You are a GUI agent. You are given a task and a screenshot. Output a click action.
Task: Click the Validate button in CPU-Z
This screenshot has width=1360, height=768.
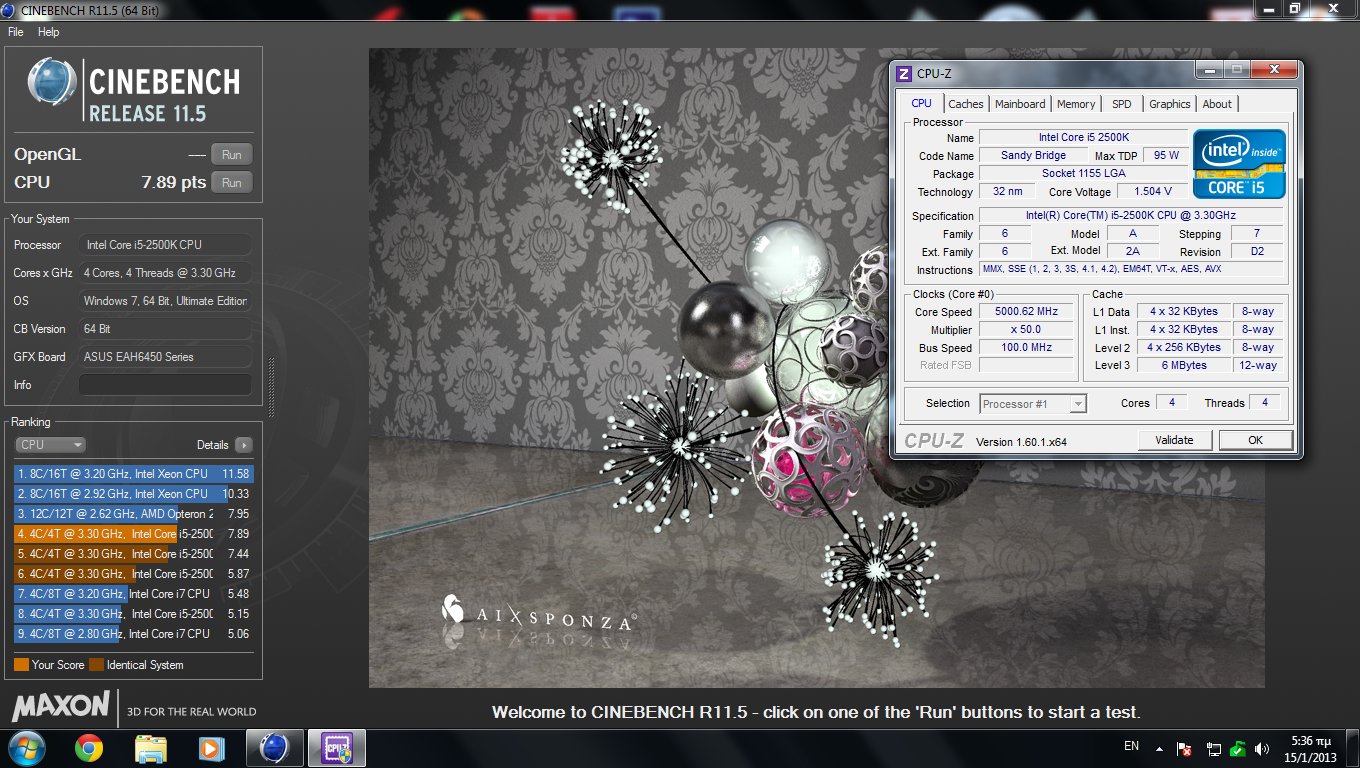click(1174, 440)
